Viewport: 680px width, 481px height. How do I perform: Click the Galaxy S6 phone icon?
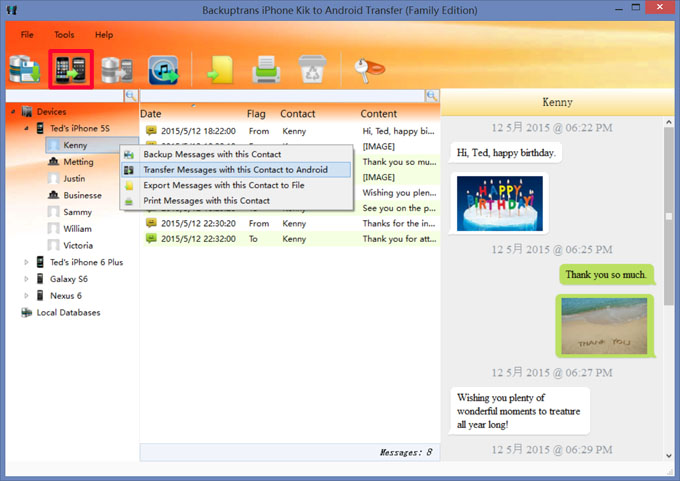tap(40, 278)
